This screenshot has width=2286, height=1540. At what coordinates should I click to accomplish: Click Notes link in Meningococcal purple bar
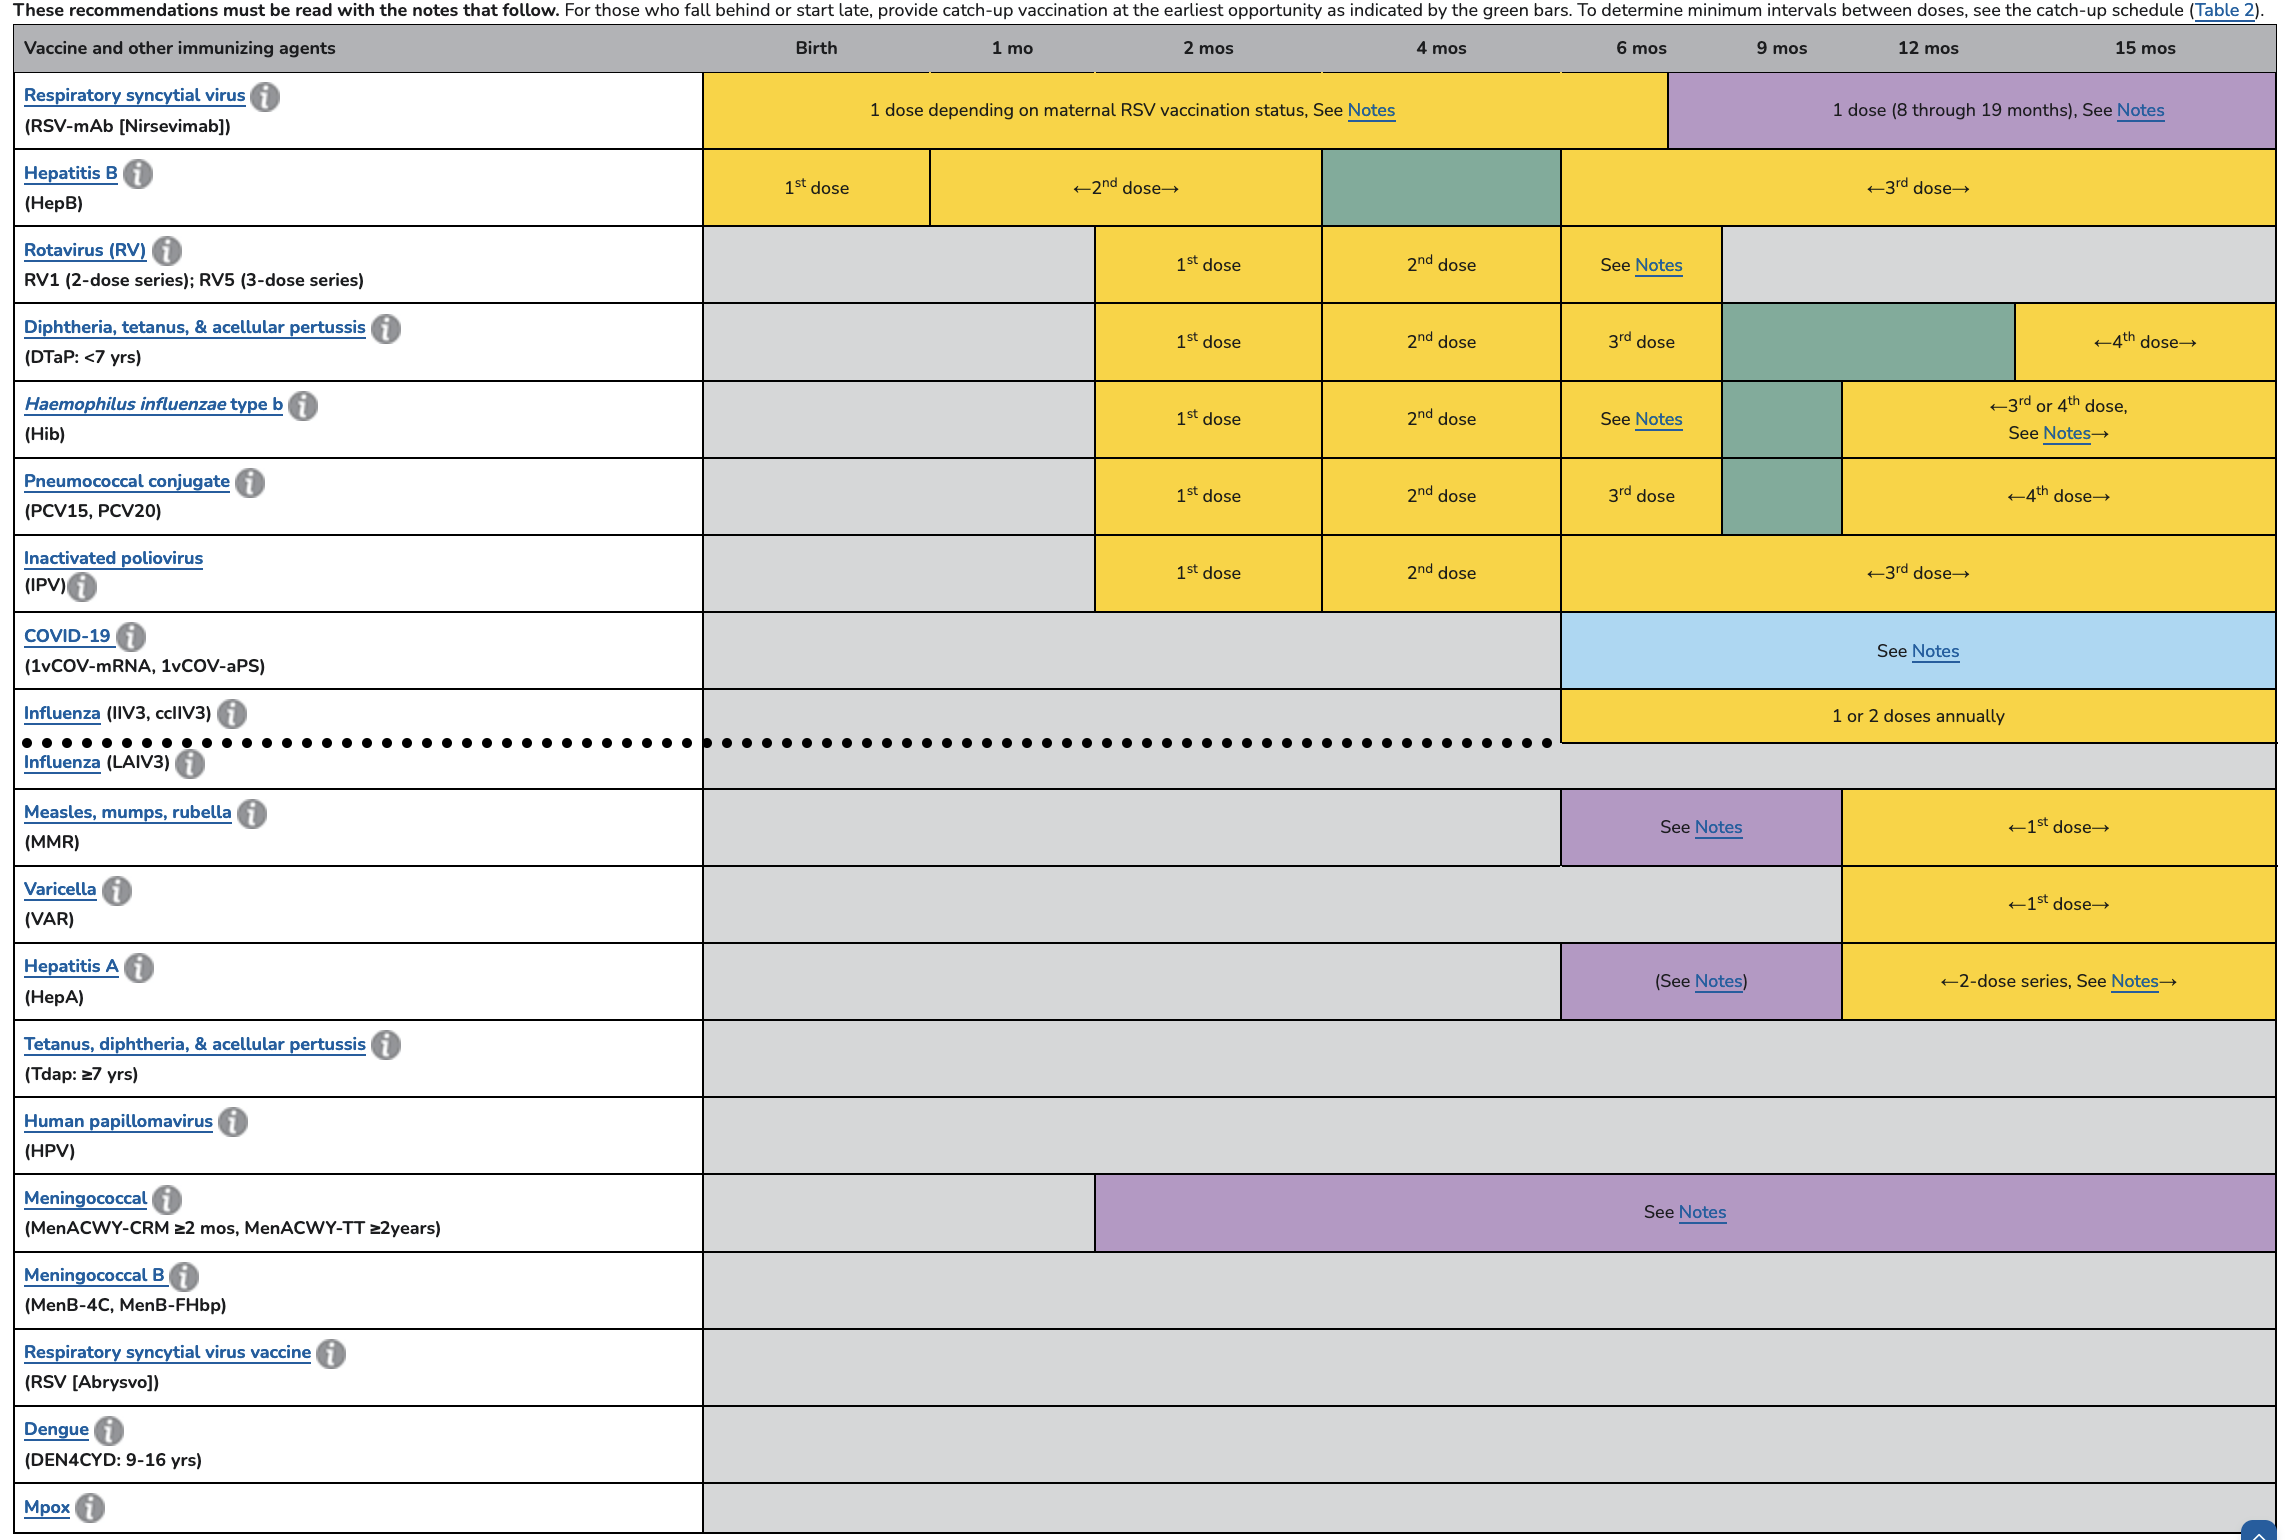click(x=1702, y=1212)
